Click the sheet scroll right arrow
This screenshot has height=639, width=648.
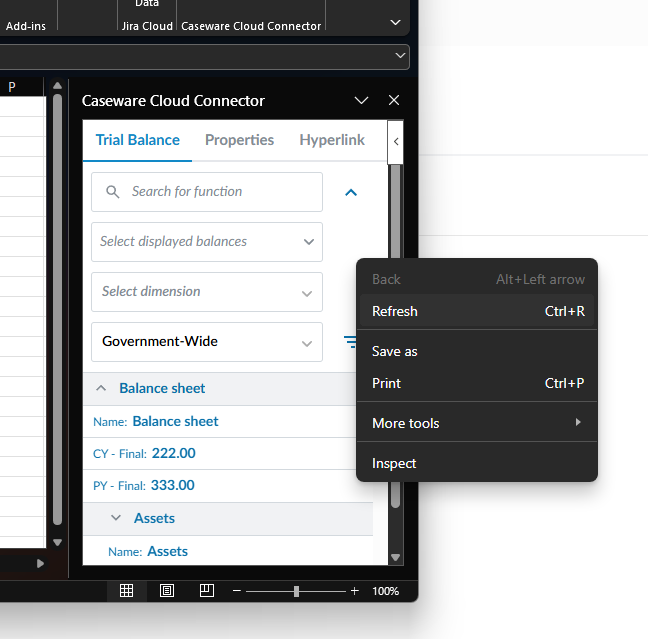tap(40, 563)
